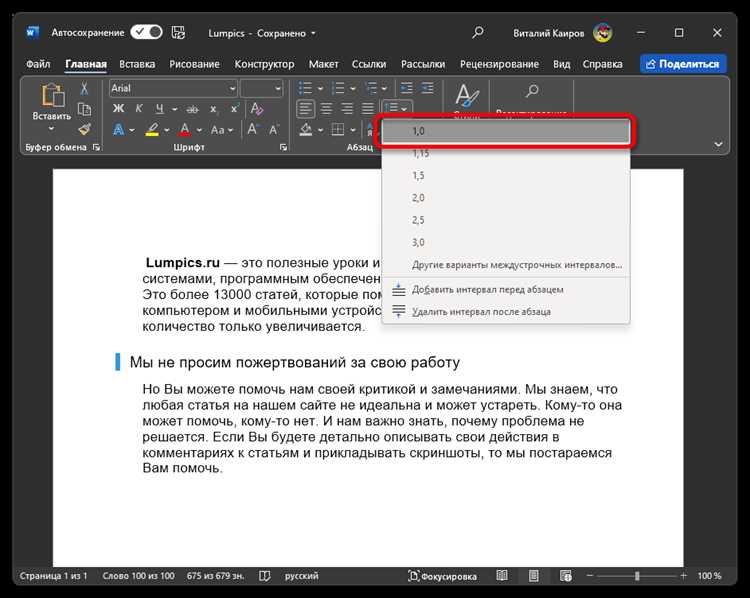750x598 pixels.
Task: Decrease font size
Action: pos(274,130)
